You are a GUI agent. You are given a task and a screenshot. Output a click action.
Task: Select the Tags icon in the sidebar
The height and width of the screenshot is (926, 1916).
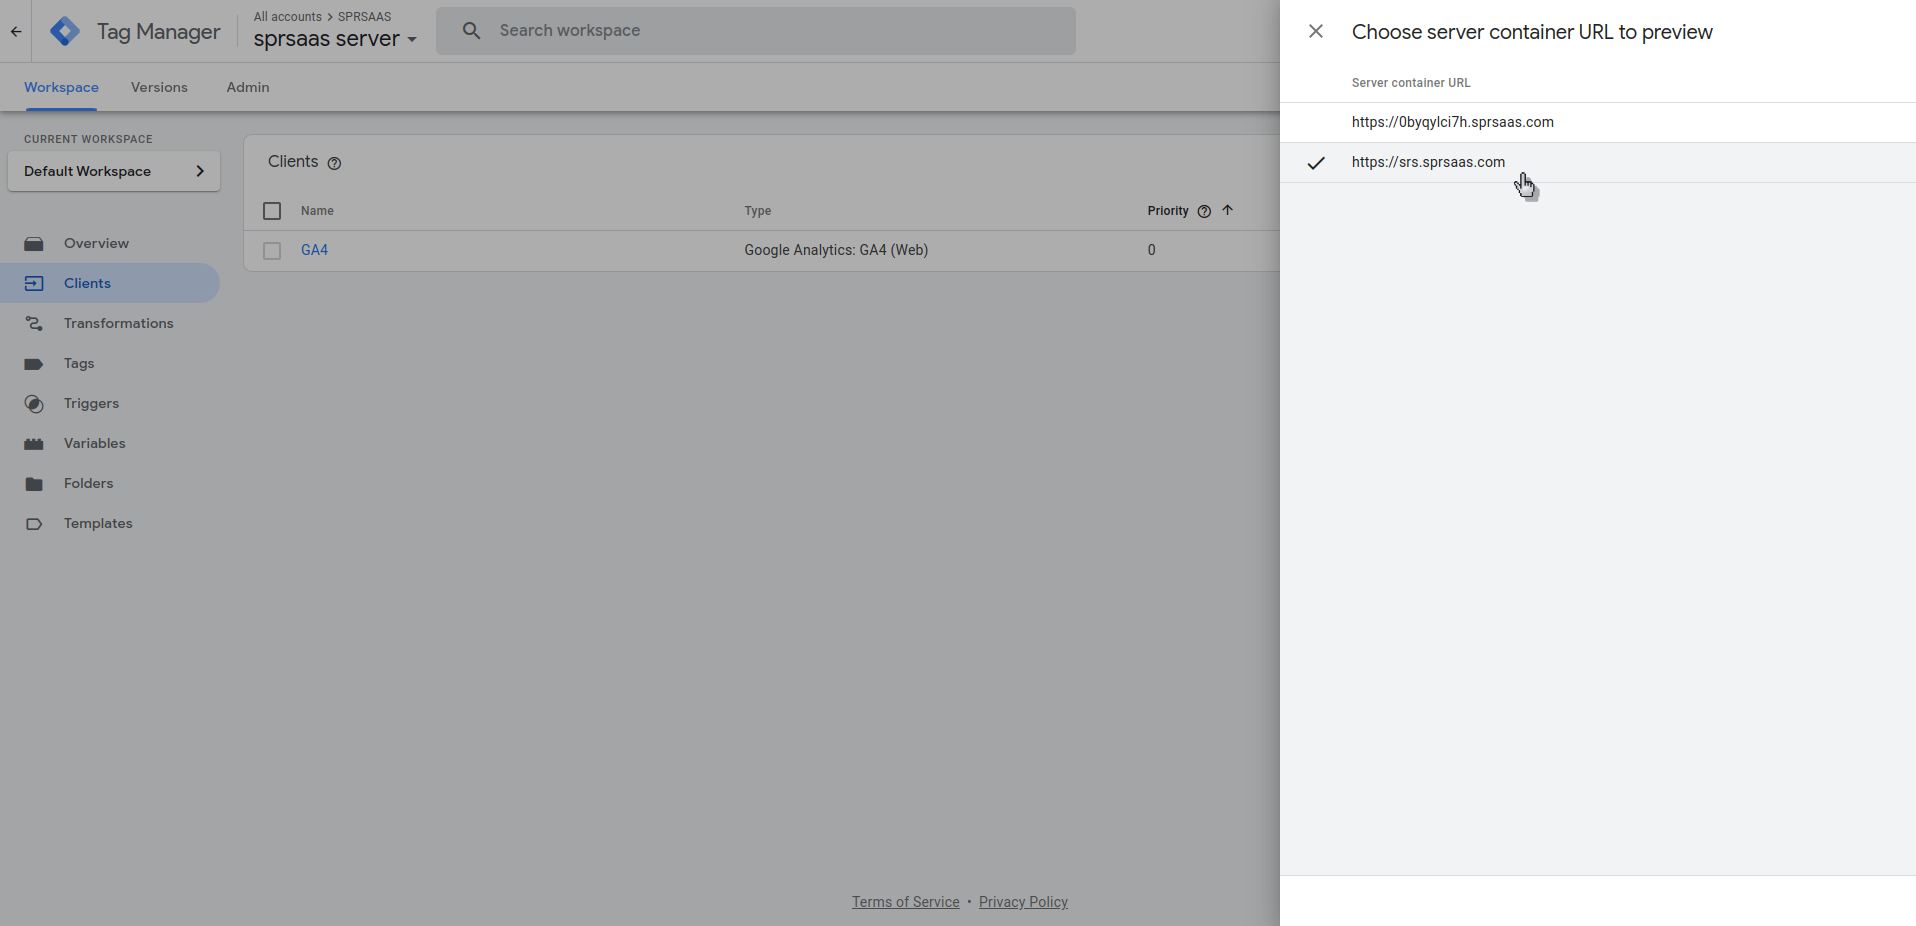click(x=34, y=363)
